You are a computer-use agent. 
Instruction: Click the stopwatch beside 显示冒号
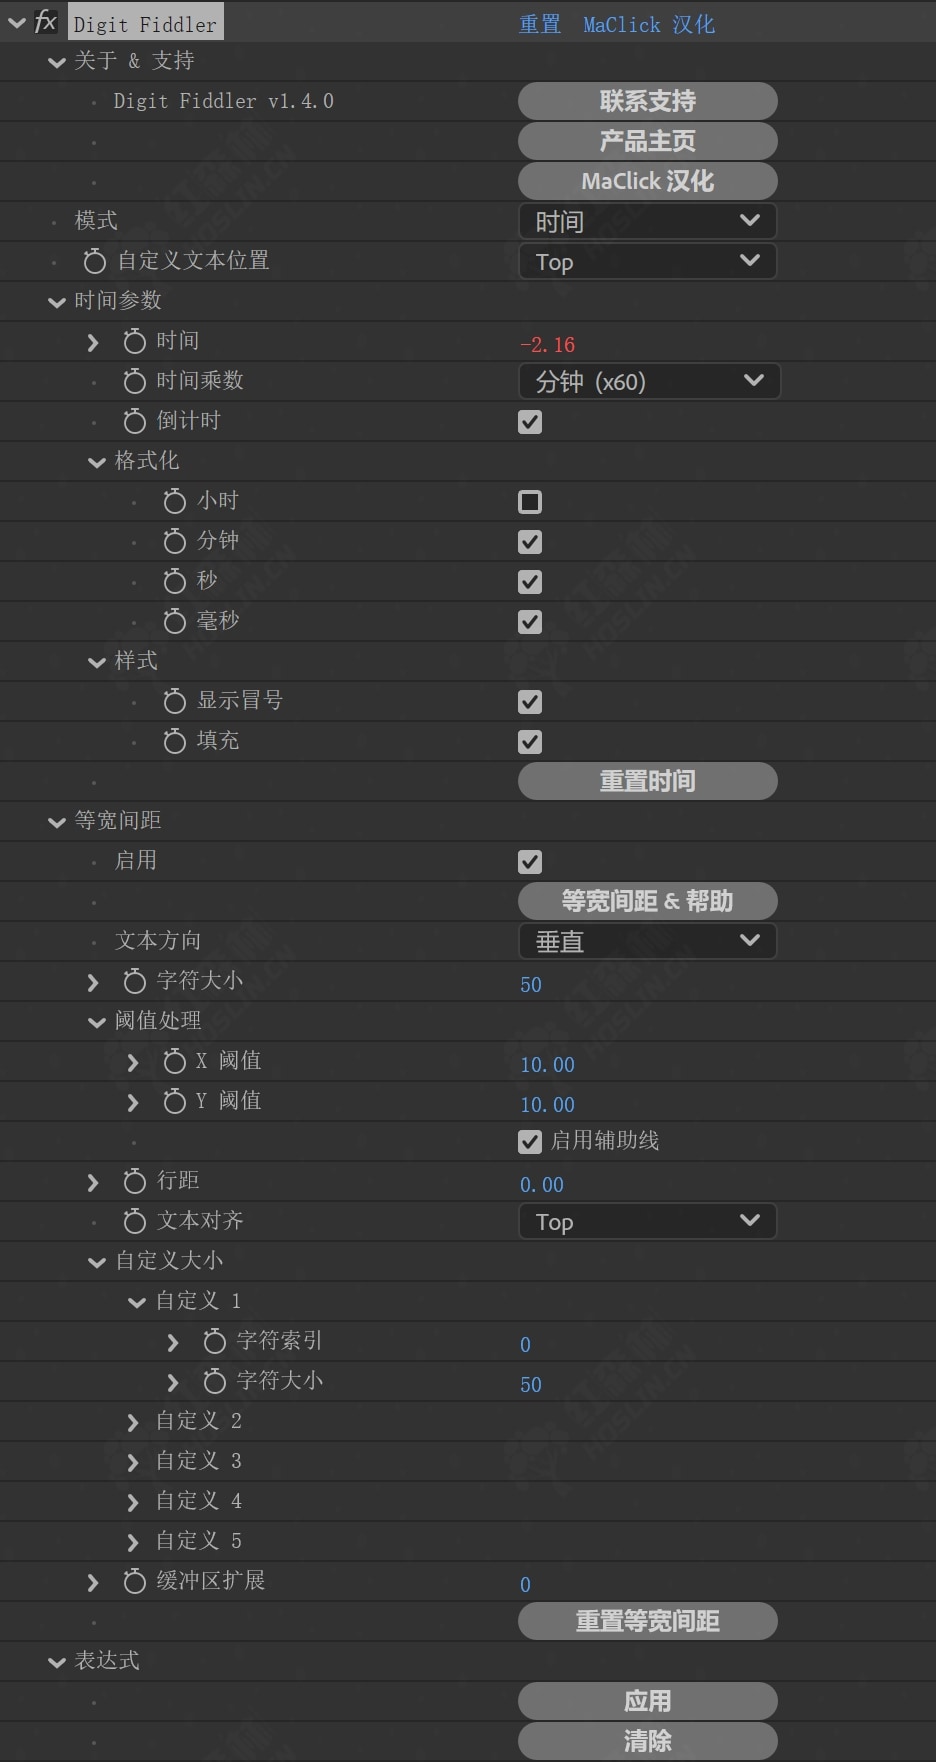click(x=174, y=701)
